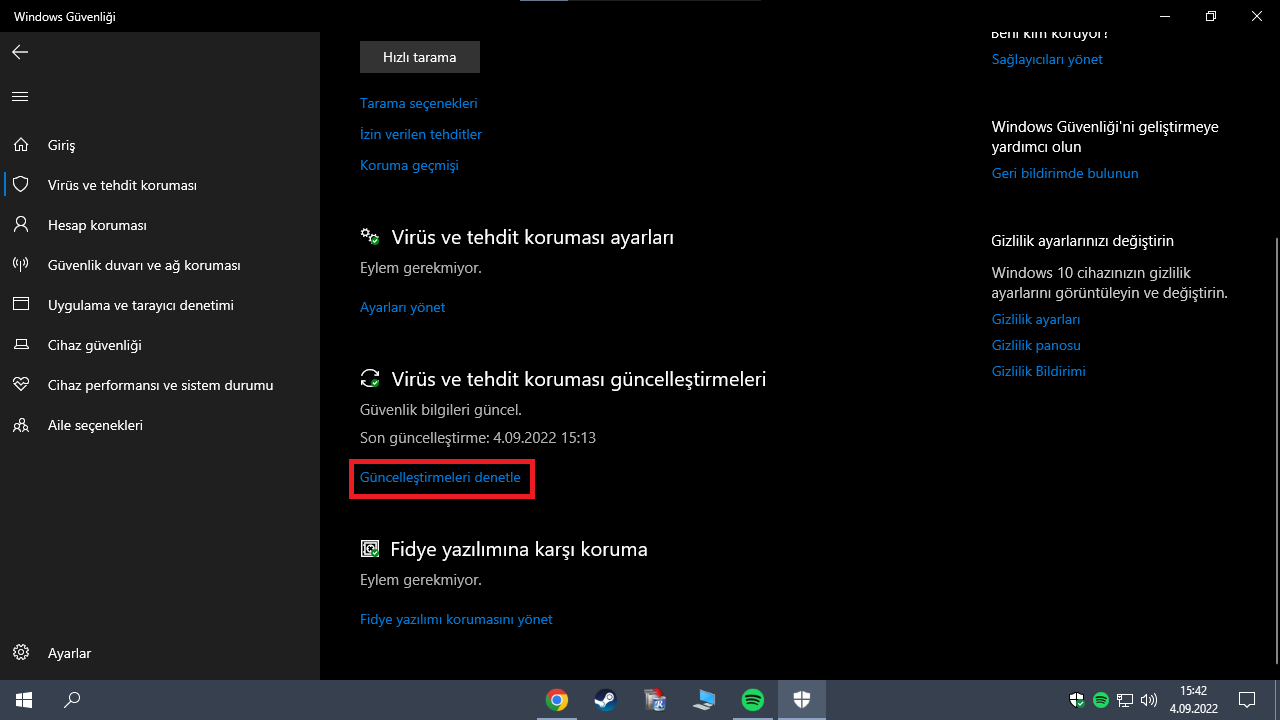
Task: Click the Windows Security tray shield icon
Action: click(1077, 700)
